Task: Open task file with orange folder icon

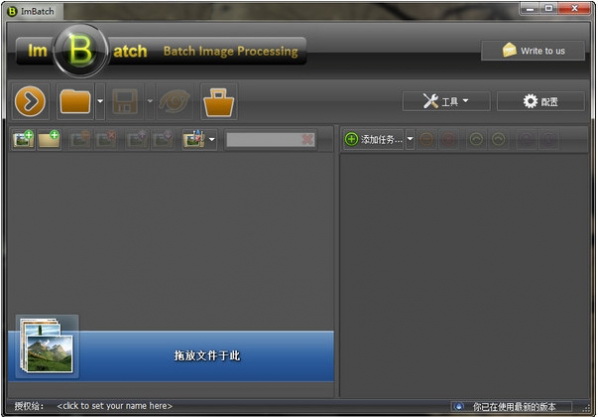Action: (x=76, y=101)
